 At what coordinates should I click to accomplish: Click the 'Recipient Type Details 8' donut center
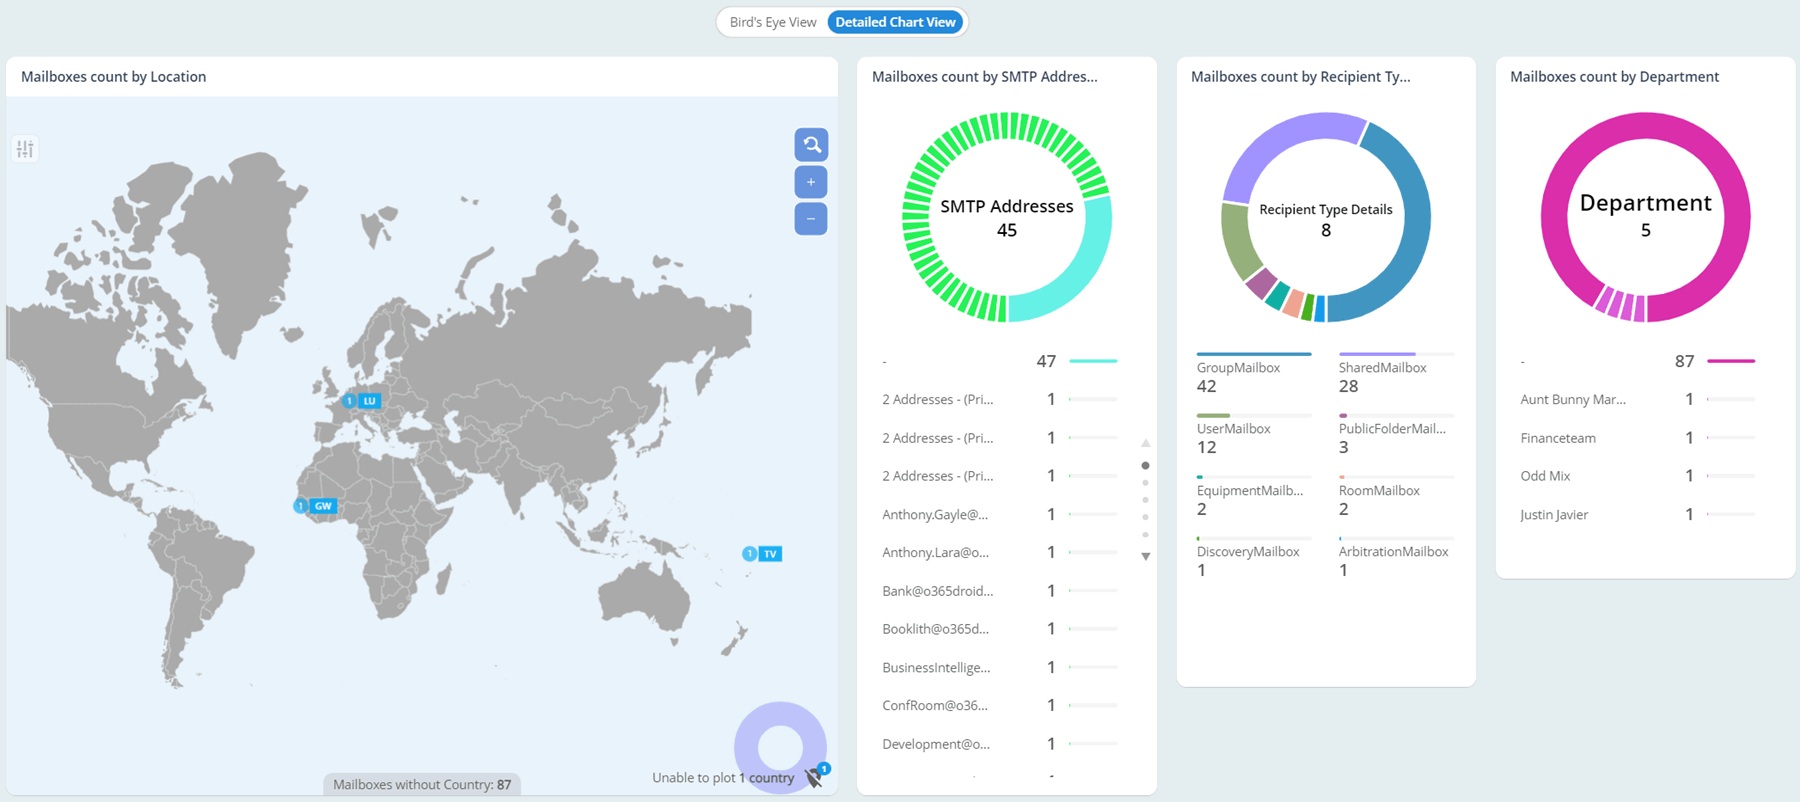pyautogui.click(x=1326, y=220)
